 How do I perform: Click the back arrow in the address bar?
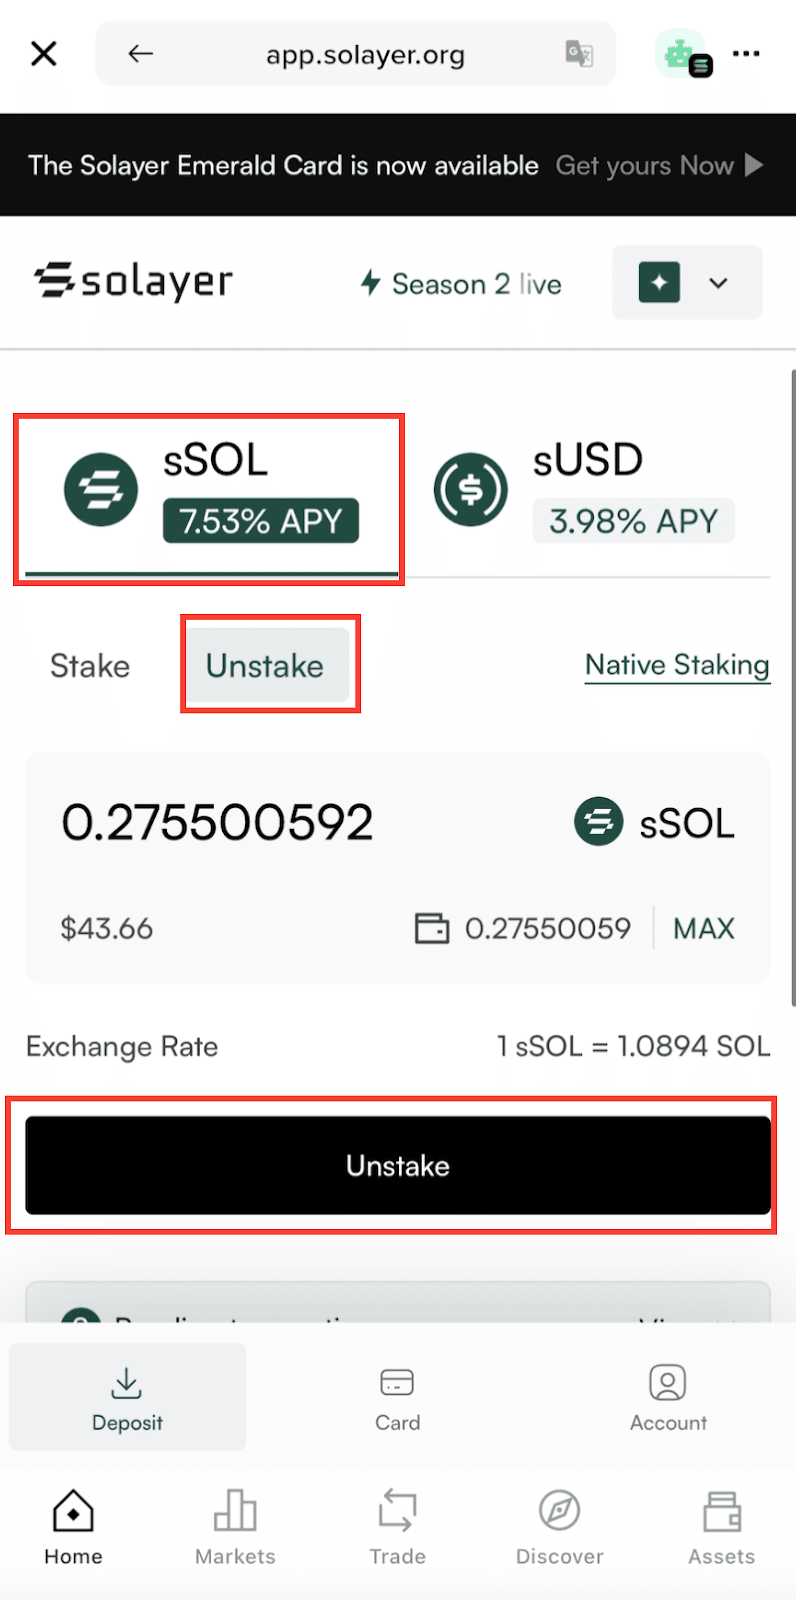(140, 53)
